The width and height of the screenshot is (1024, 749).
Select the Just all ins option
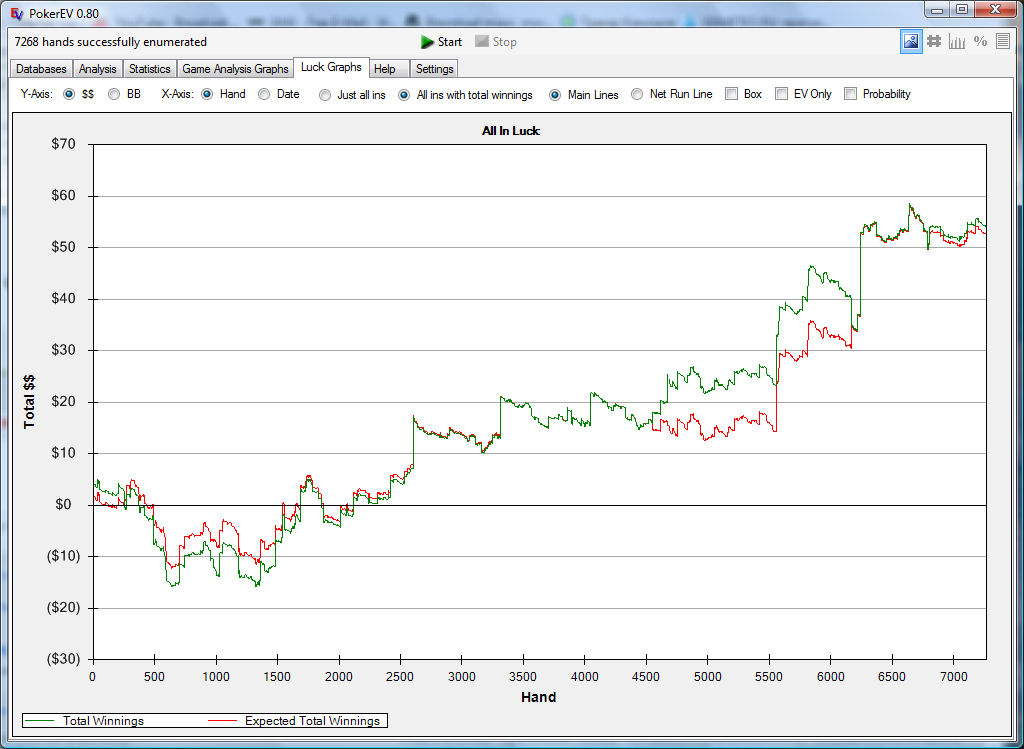click(x=325, y=94)
